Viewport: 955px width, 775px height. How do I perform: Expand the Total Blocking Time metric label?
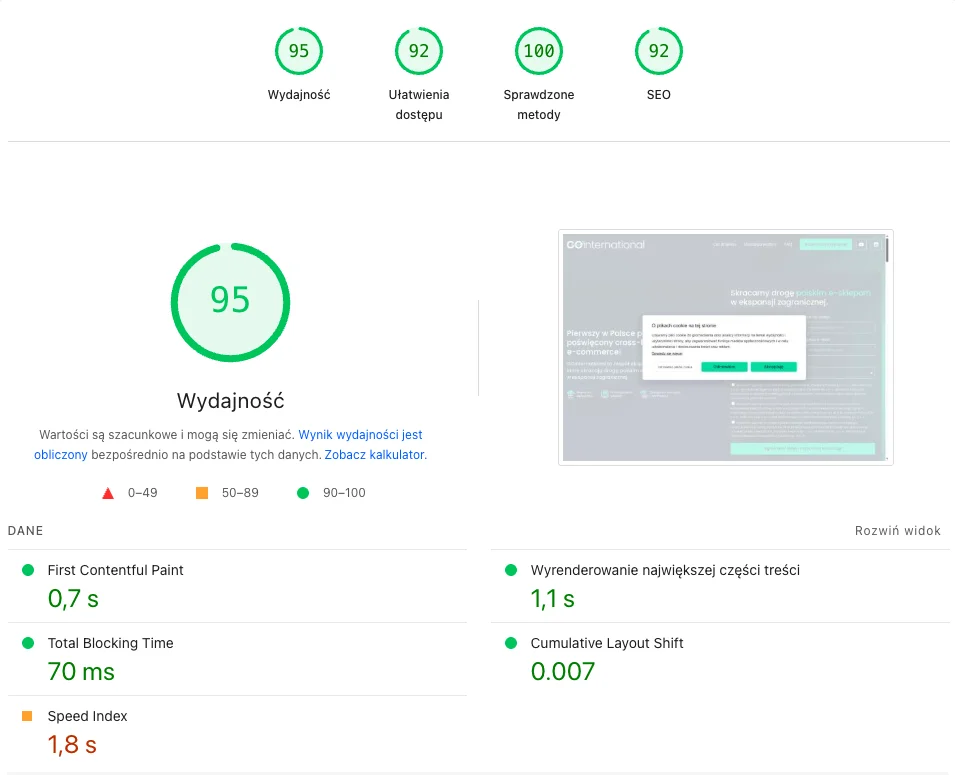pyautogui.click(x=110, y=643)
